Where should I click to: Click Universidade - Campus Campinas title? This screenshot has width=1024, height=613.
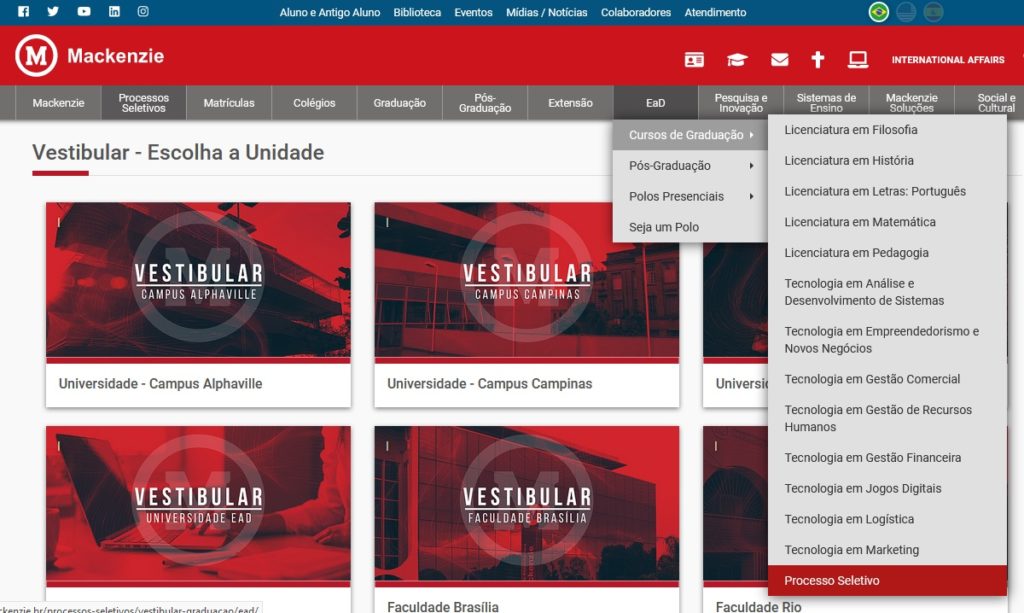[x=489, y=384]
